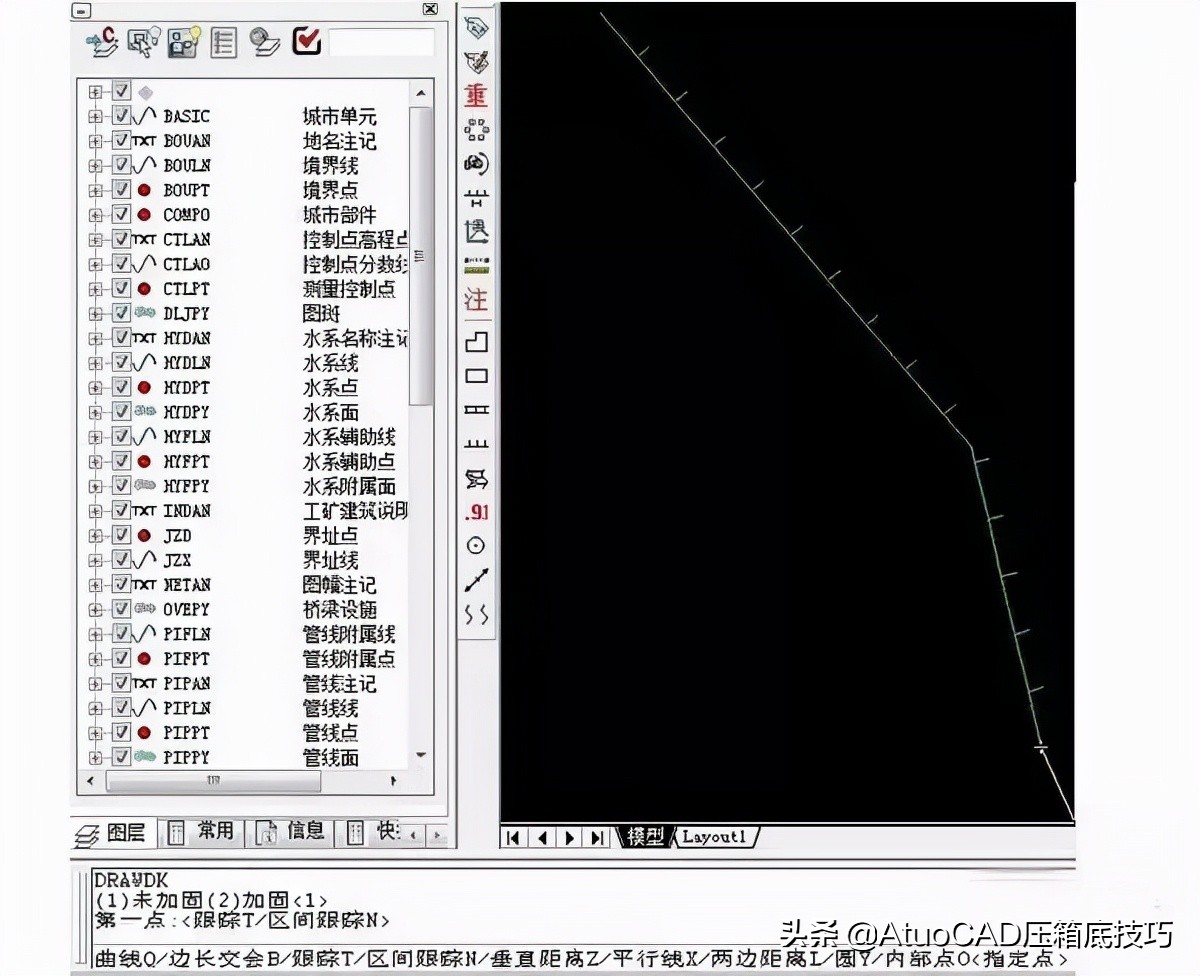Switch to the Layout1 tab
The image size is (1200, 976).
713,838
